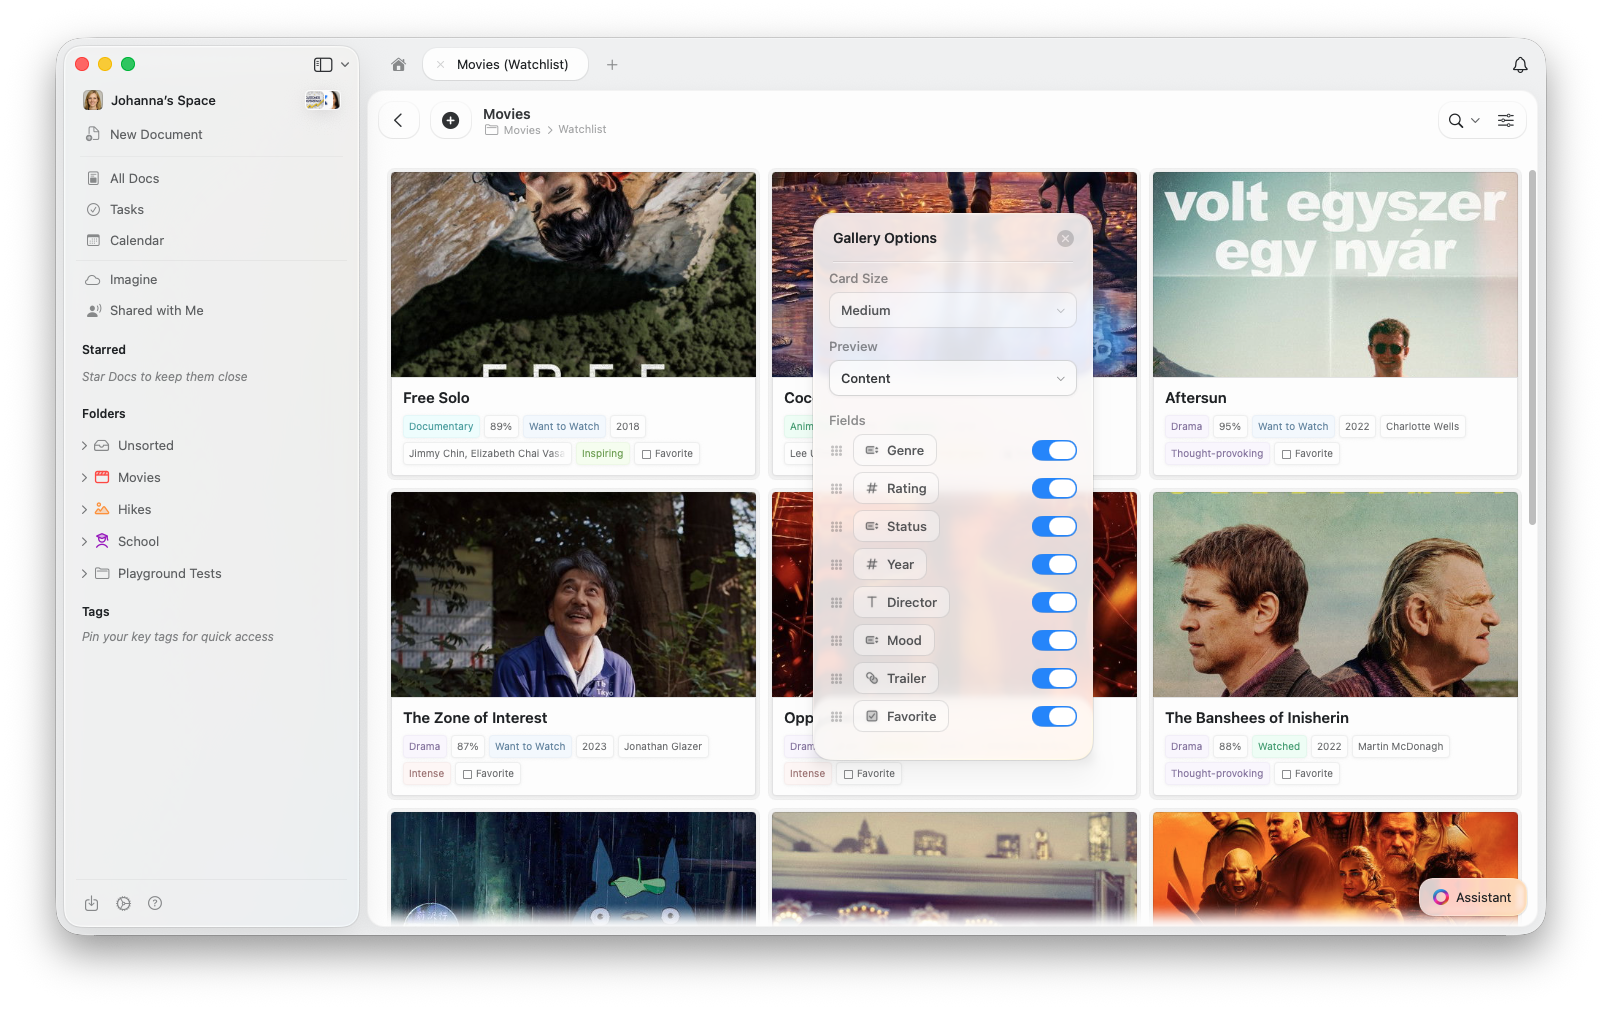Add new item with plus circle

(450, 120)
